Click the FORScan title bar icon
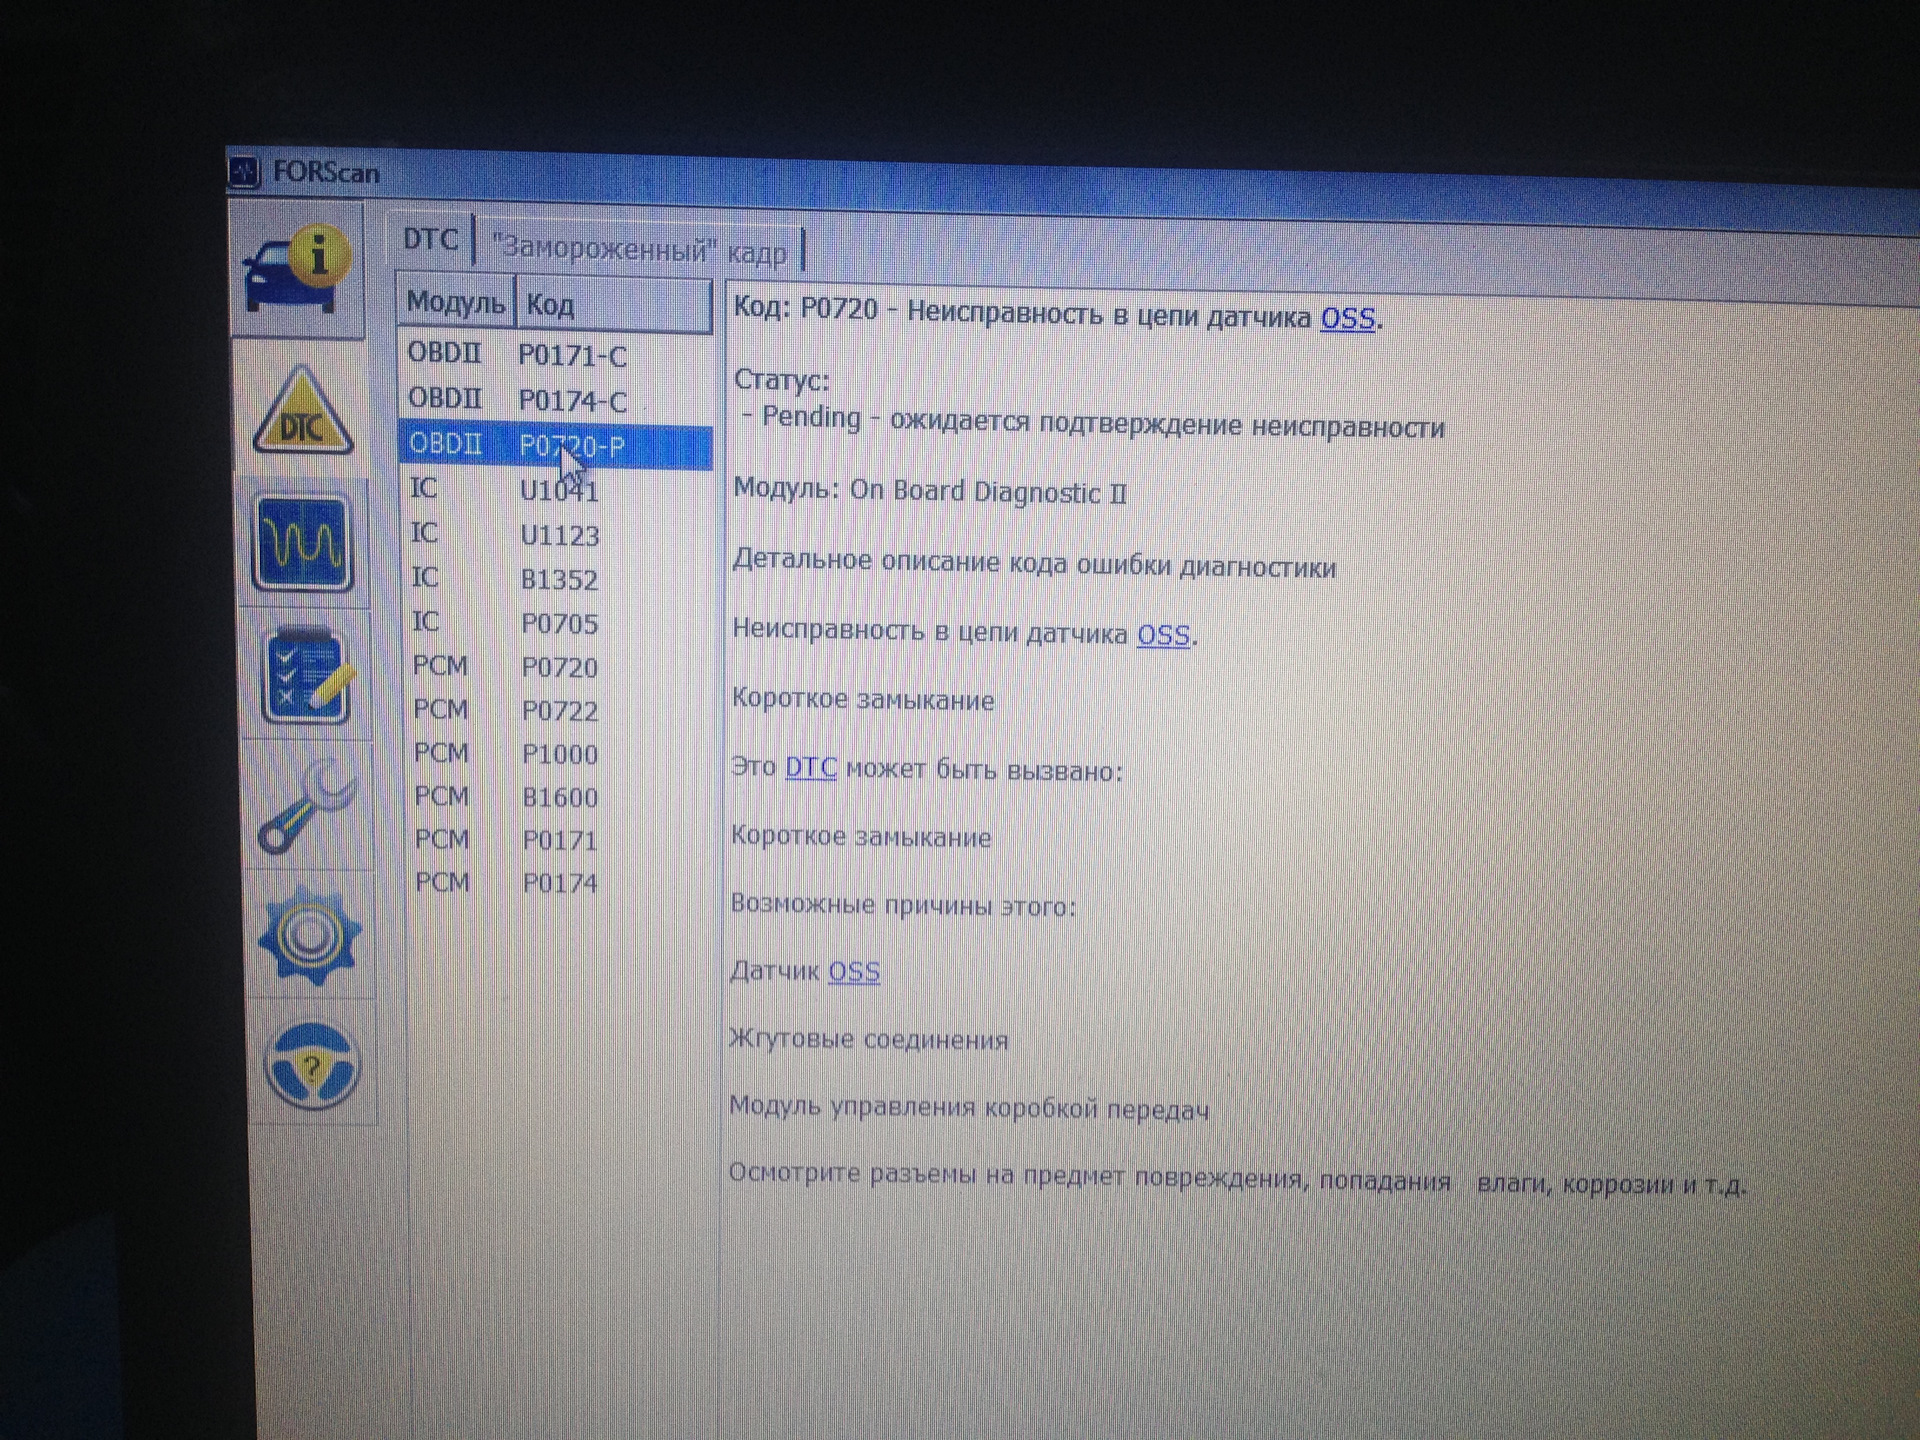 click(243, 172)
